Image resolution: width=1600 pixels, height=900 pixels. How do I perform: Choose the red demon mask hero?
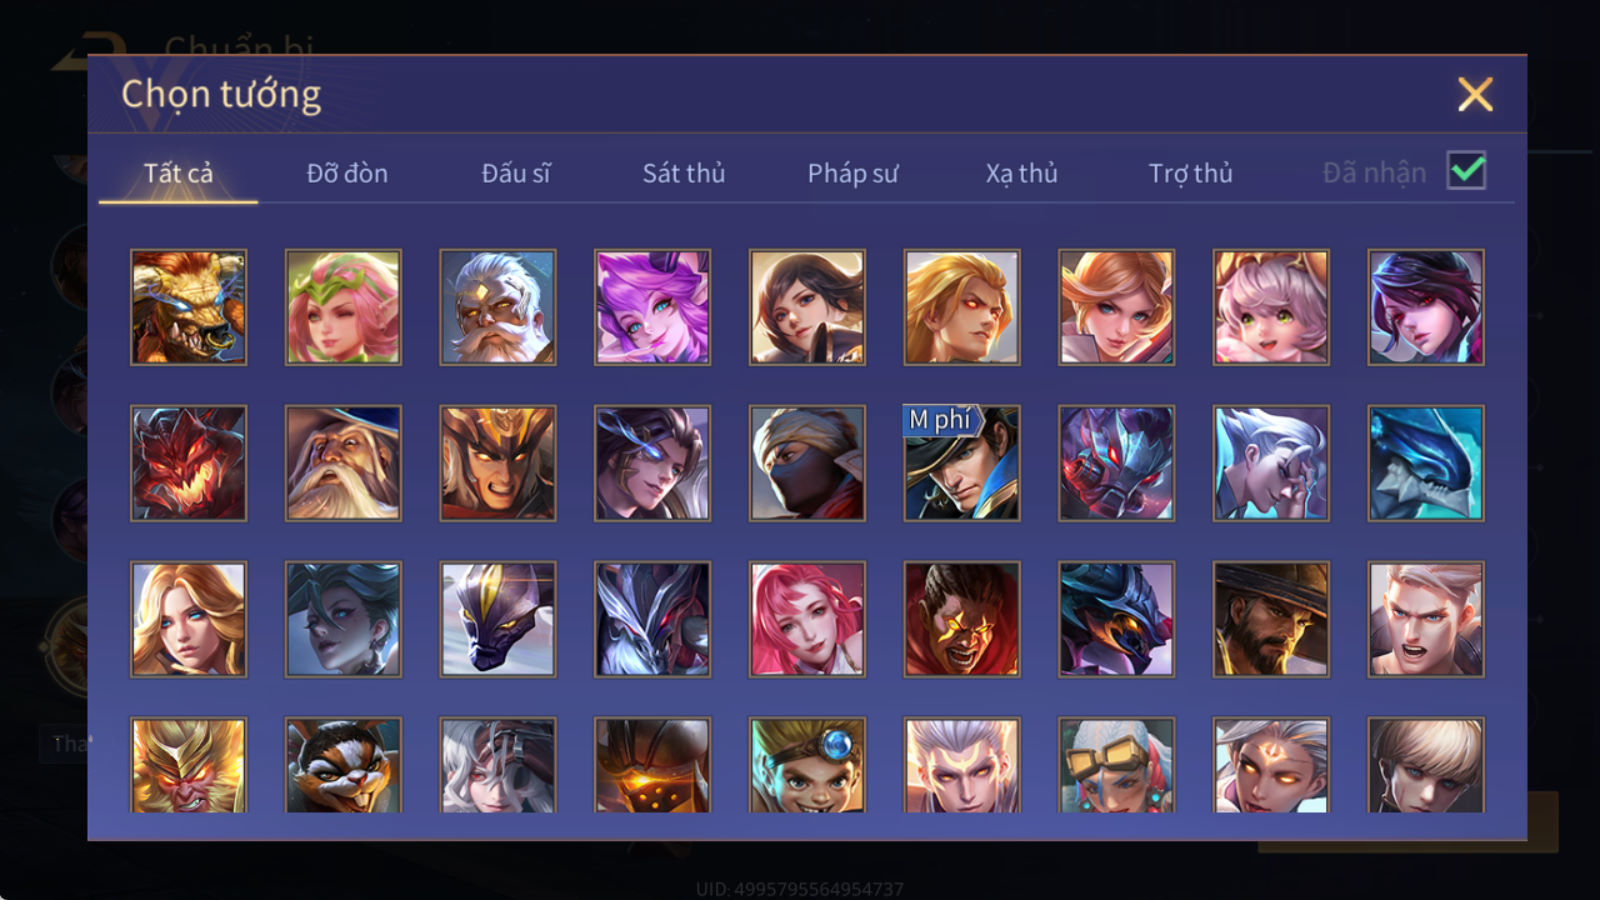click(188, 463)
